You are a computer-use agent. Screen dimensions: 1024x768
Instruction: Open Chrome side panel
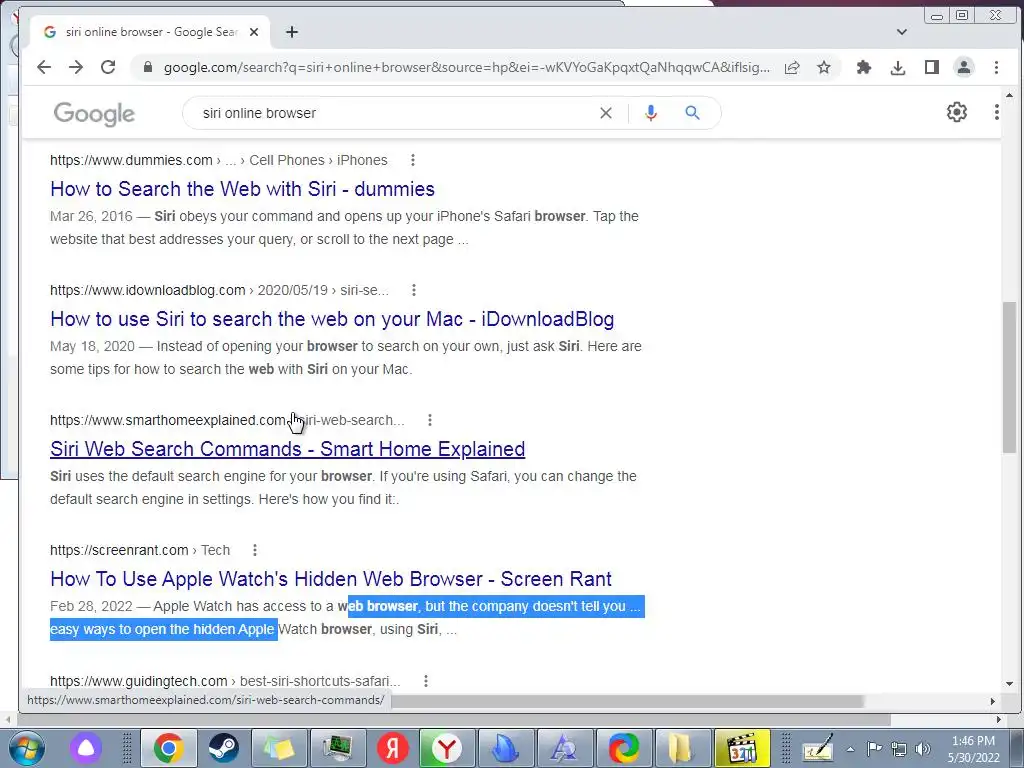[932, 67]
